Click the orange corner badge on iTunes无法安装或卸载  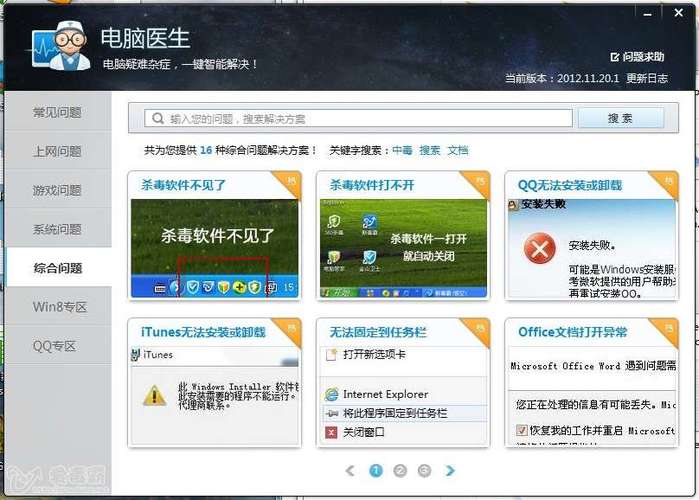tap(290, 330)
